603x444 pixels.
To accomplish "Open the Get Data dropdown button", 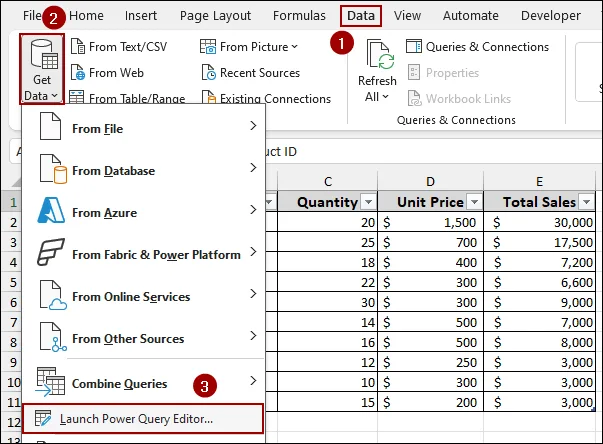I will pos(42,69).
